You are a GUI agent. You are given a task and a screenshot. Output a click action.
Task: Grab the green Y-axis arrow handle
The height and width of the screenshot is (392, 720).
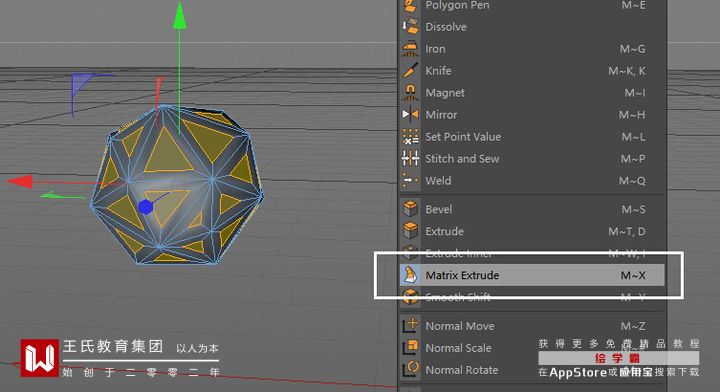[180, 16]
